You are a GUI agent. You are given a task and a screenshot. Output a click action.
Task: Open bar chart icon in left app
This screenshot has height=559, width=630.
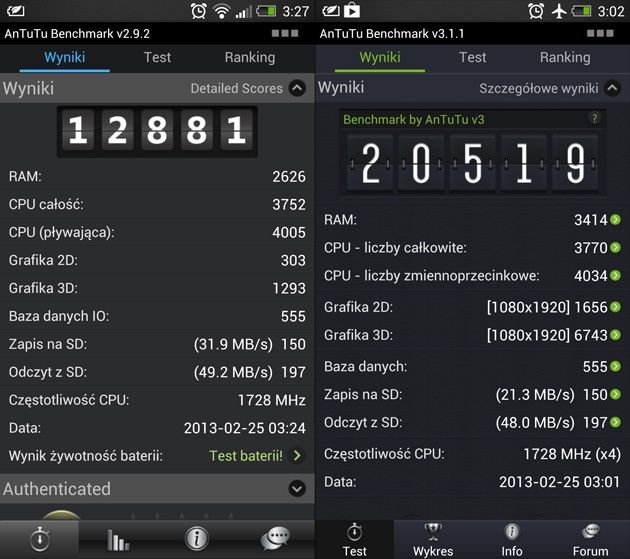click(118, 539)
